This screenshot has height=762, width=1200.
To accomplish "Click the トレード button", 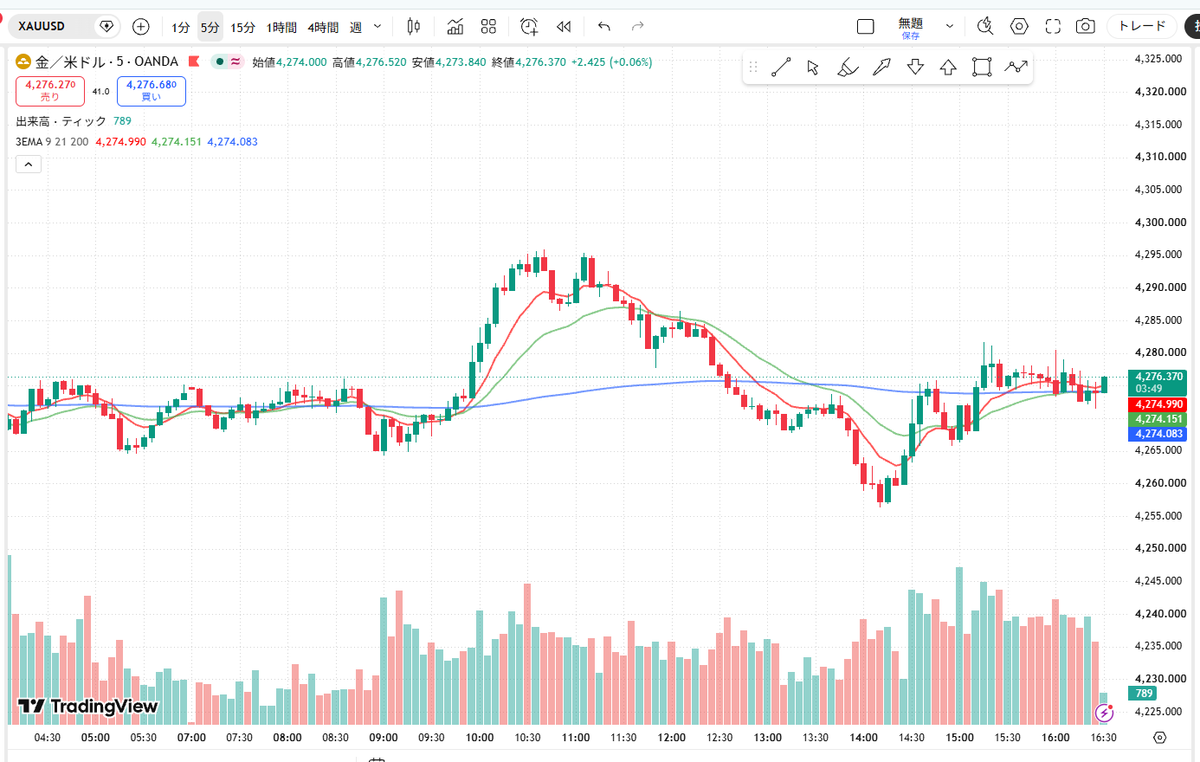I will point(1141,27).
